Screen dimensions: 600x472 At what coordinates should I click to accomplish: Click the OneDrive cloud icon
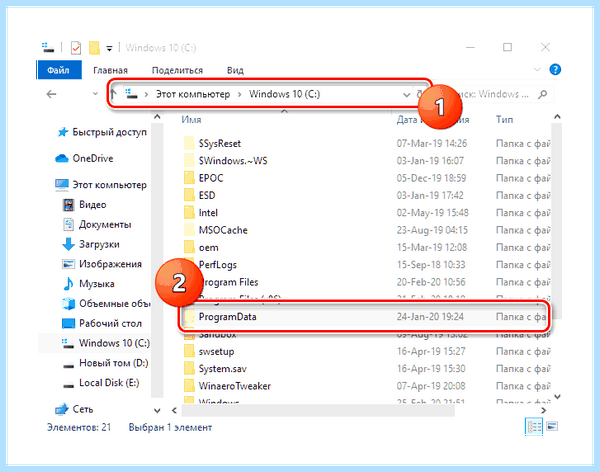[62, 158]
